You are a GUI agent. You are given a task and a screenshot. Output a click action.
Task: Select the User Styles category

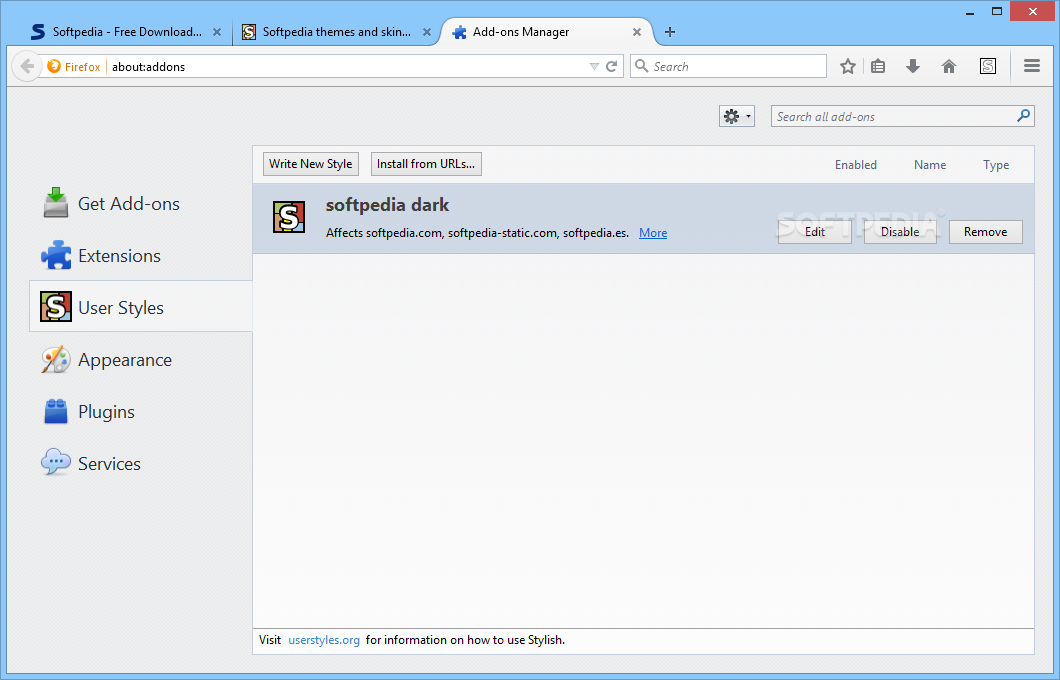tap(141, 307)
